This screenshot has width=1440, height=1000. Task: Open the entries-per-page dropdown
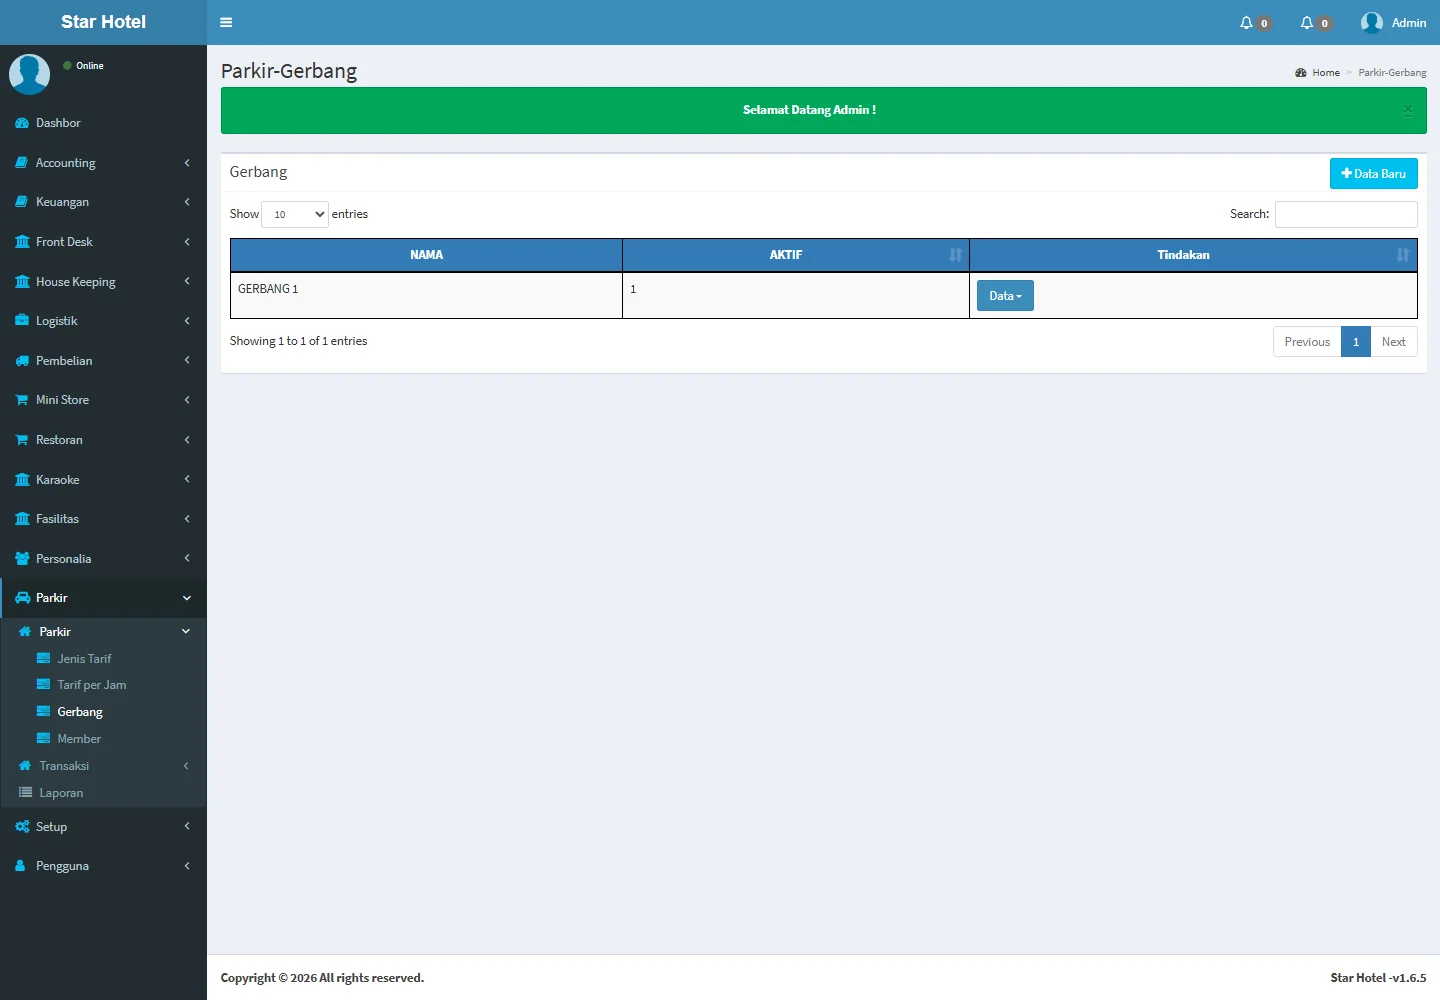point(295,214)
